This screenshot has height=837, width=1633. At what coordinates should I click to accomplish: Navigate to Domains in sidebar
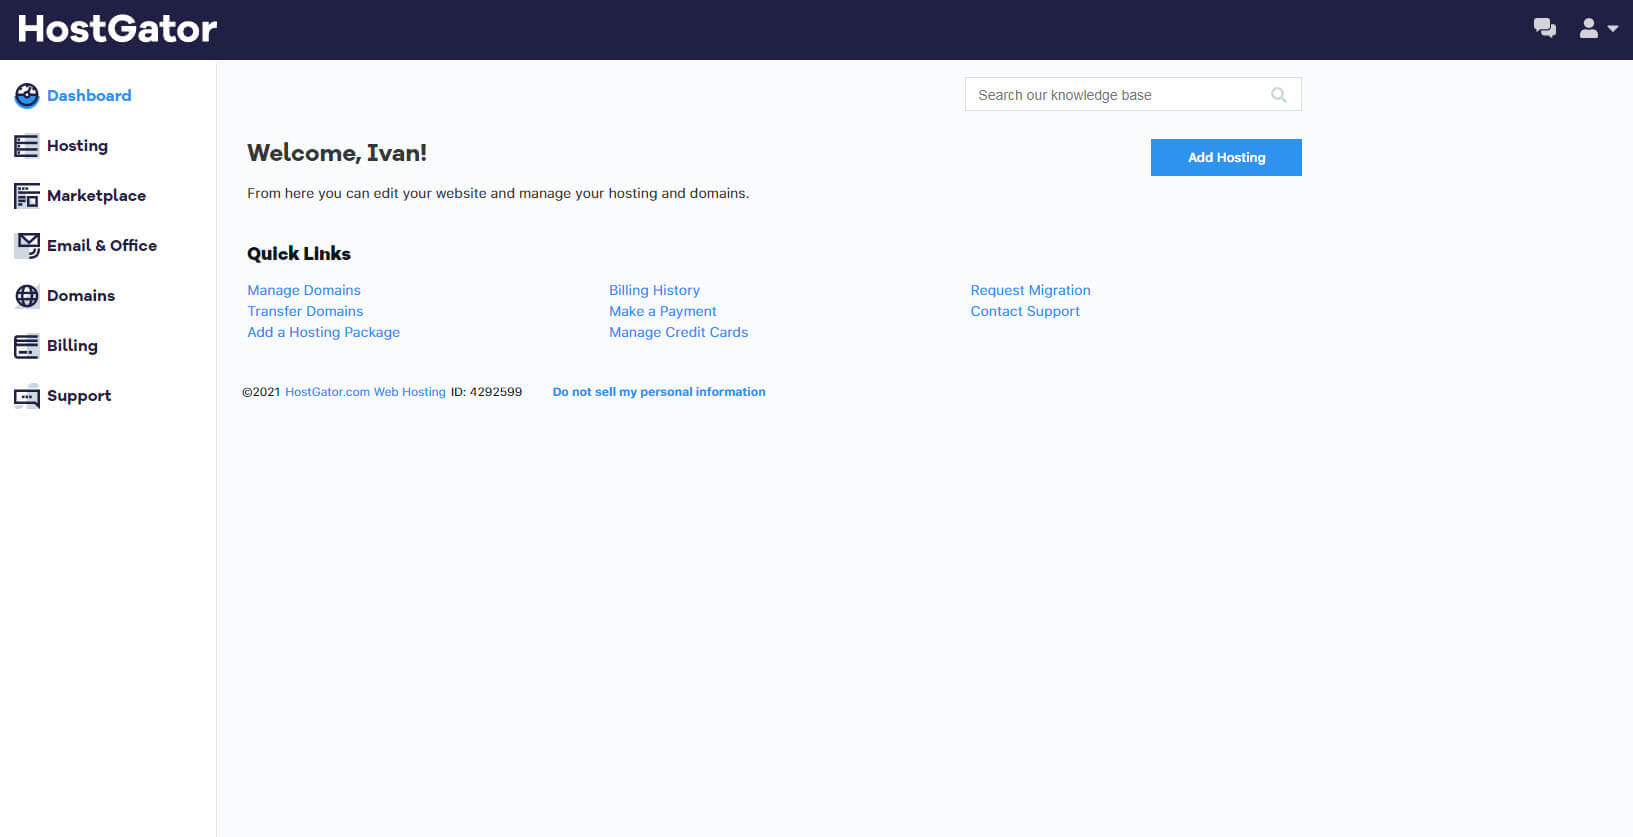pyautogui.click(x=81, y=296)
